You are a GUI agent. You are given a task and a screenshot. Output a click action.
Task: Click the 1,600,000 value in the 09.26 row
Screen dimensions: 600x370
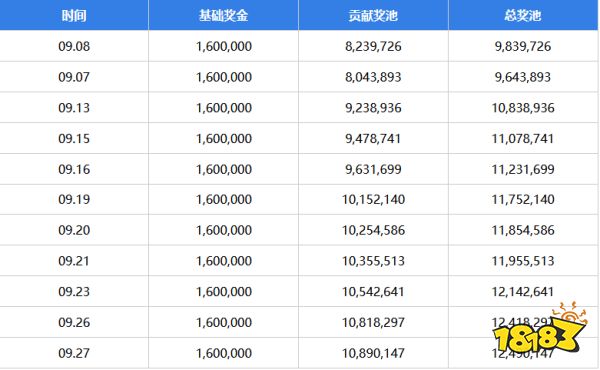tap(224, 322)
